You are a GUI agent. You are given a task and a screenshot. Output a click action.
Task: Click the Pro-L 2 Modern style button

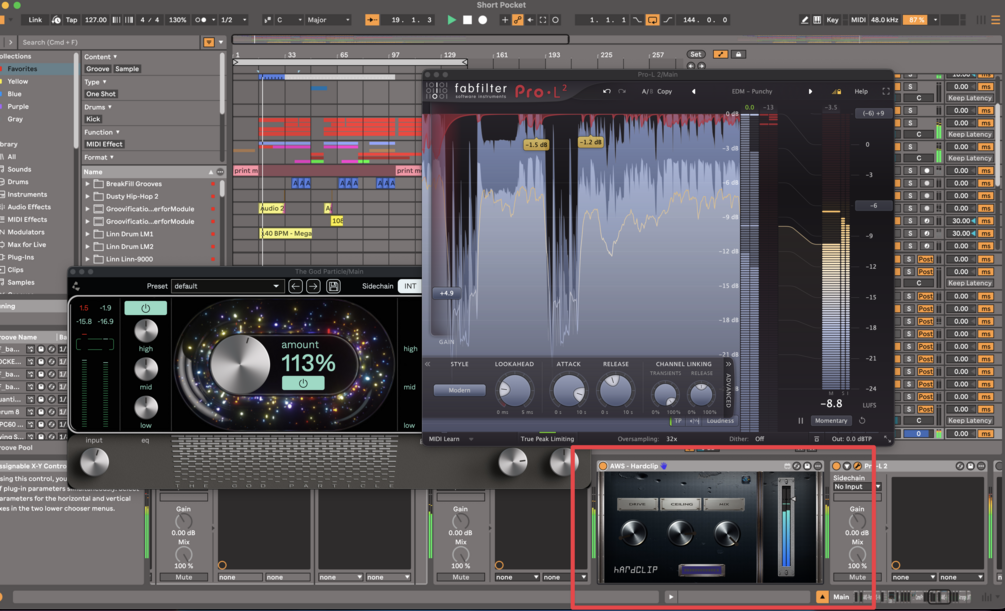tap(459, 390)
